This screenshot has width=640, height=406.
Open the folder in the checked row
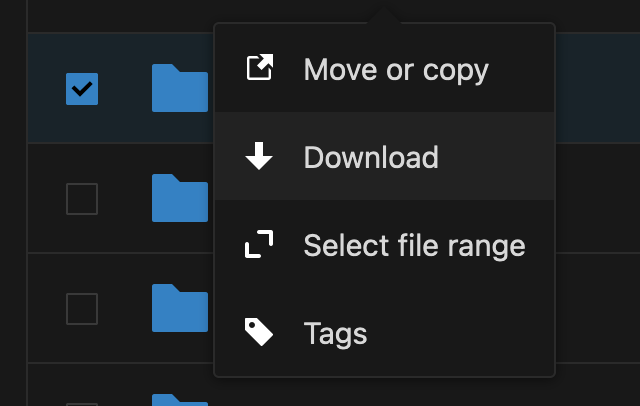tap(180, 88)
